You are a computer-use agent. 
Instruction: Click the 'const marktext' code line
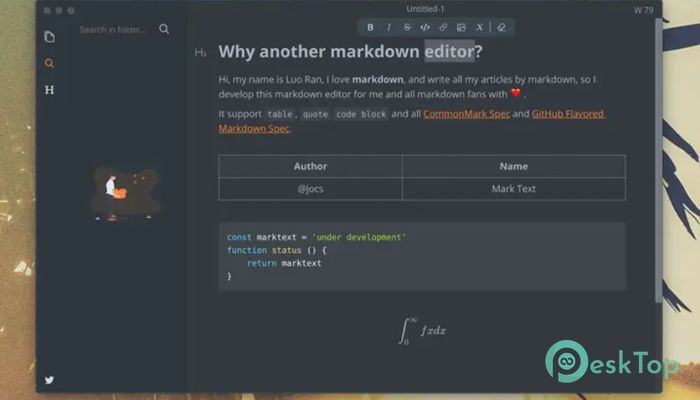coord(317,237)
